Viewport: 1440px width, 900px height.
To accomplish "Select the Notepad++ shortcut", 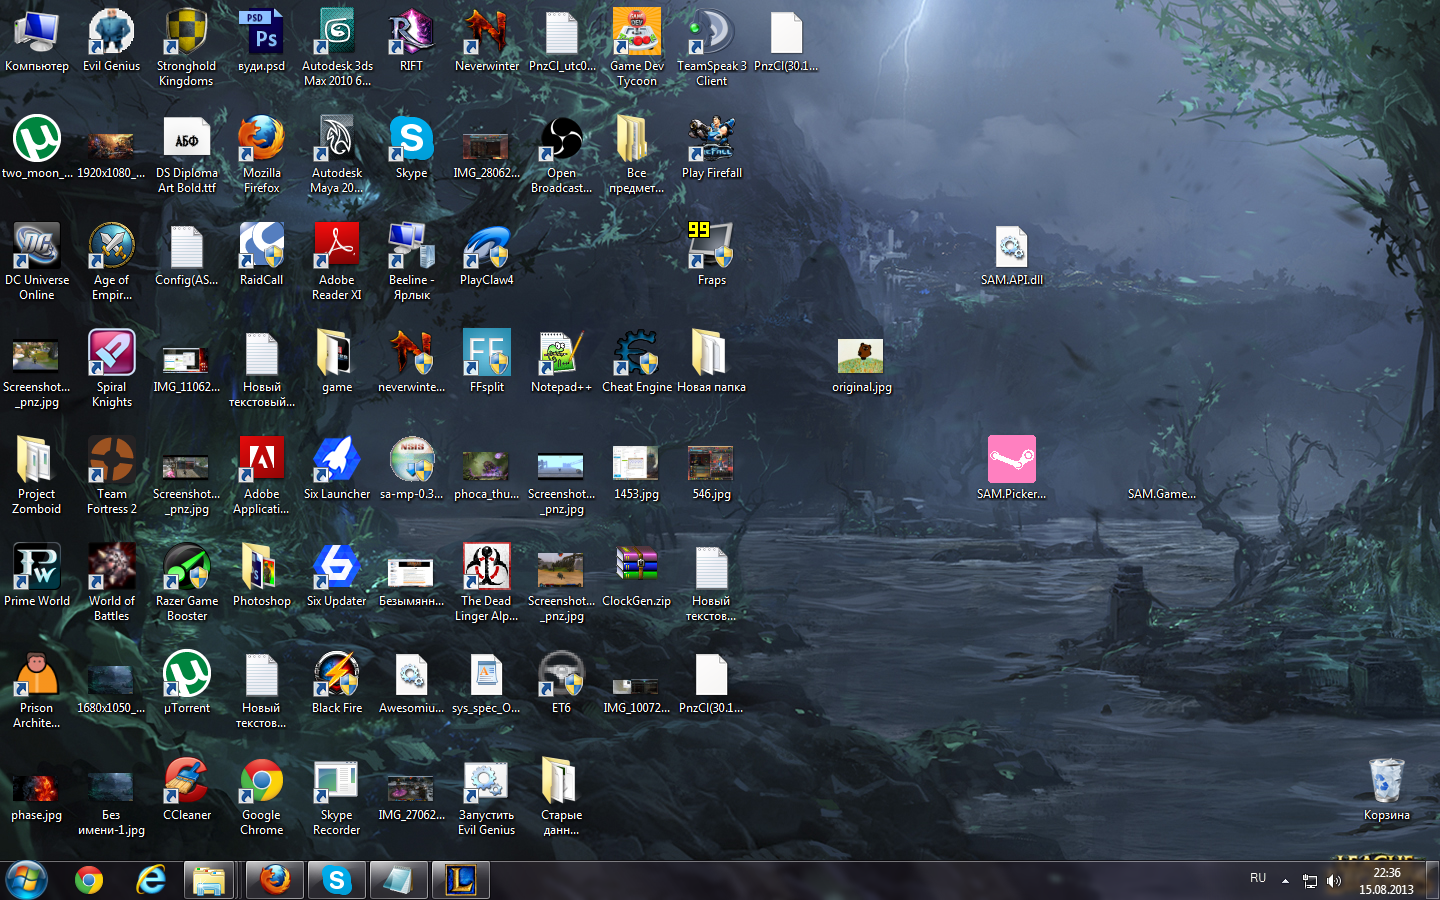I will tap(561, 361).
